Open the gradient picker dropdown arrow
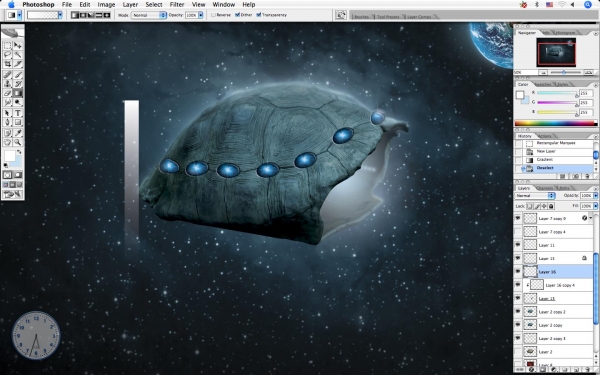This screenshot has height=375, width=600. pyautogui.click(x=60, y=15)
